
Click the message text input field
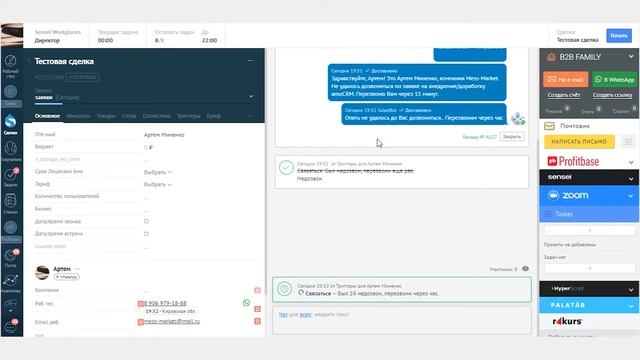tap(402, 320)
